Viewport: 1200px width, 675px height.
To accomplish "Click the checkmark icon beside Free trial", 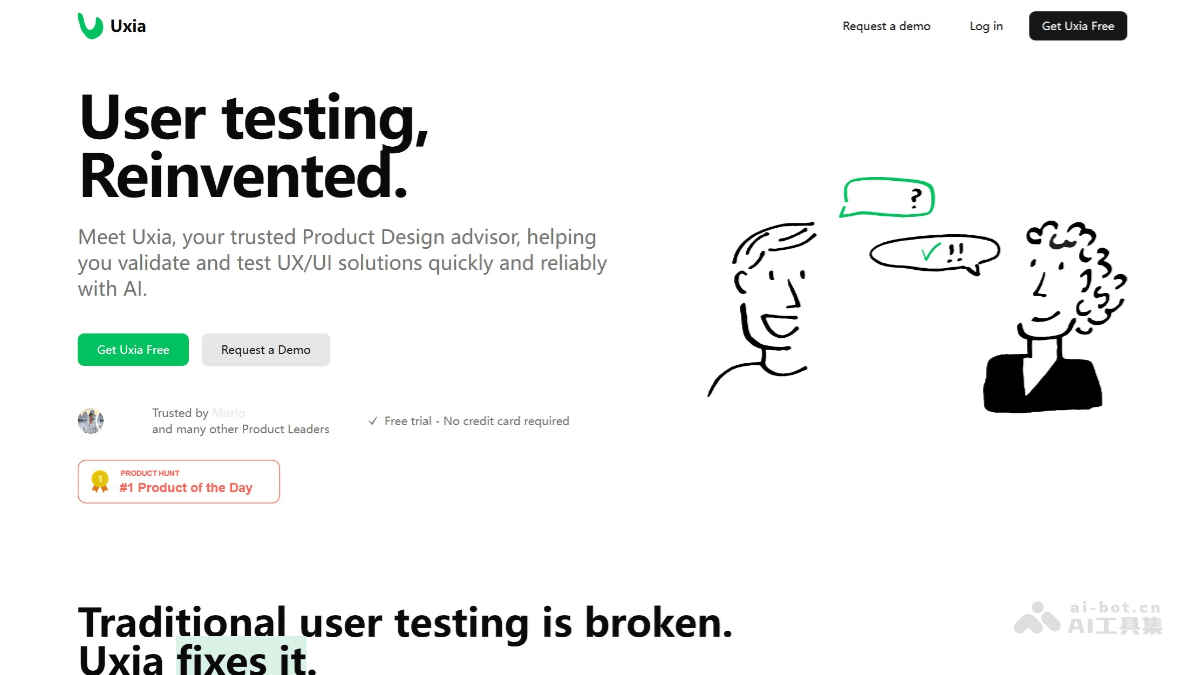I will [x=373, y=422].
